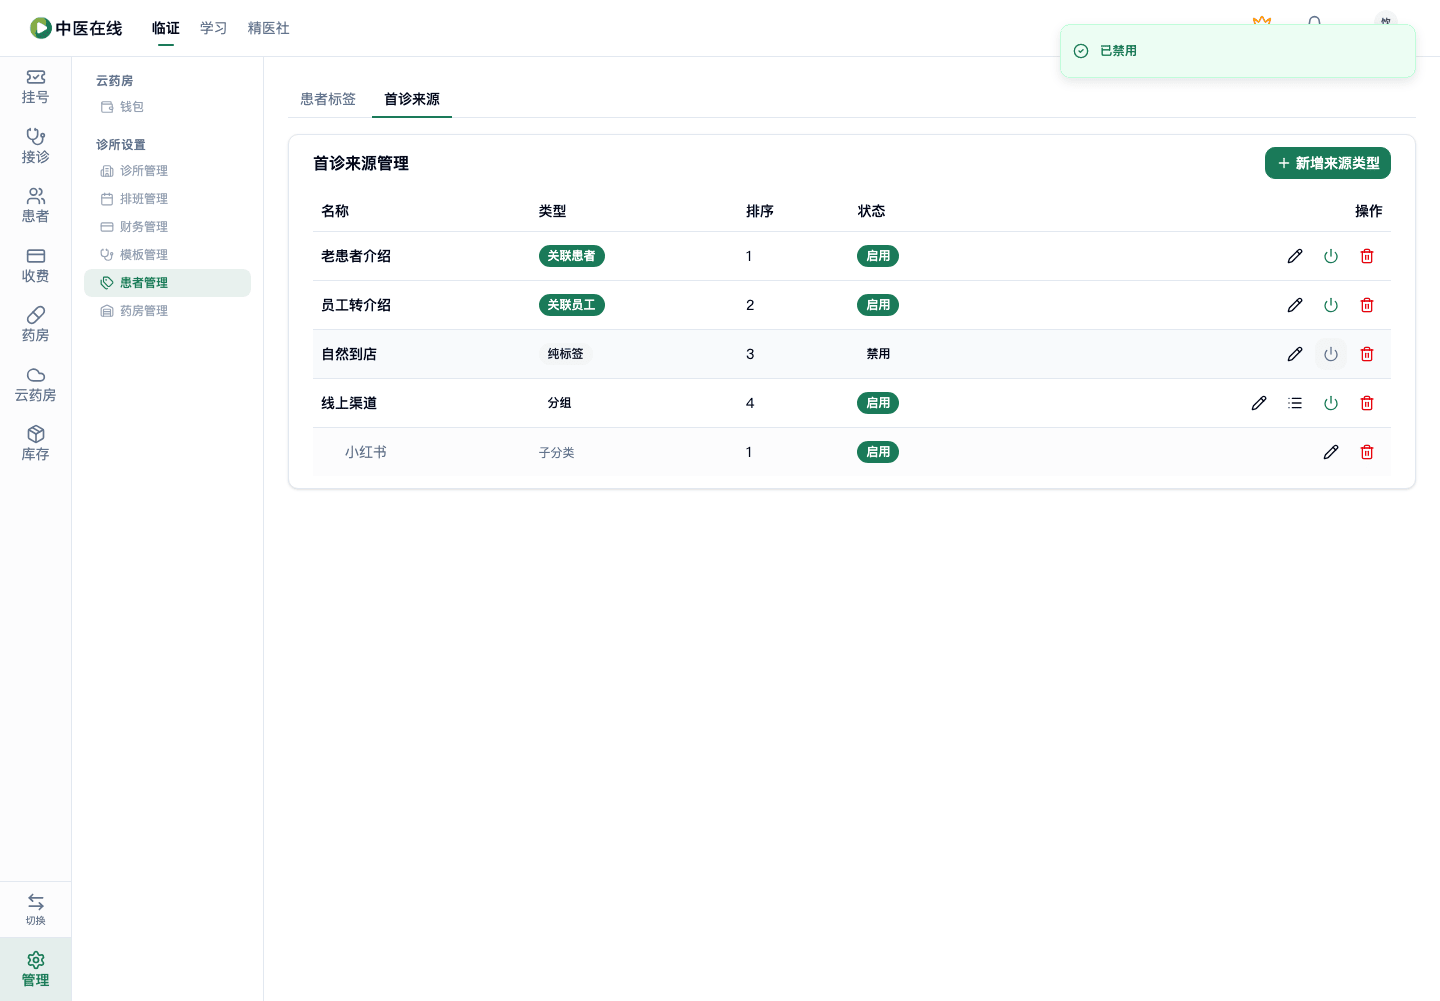Delete the 员工转介绍 row

[x=1367, y=305]
